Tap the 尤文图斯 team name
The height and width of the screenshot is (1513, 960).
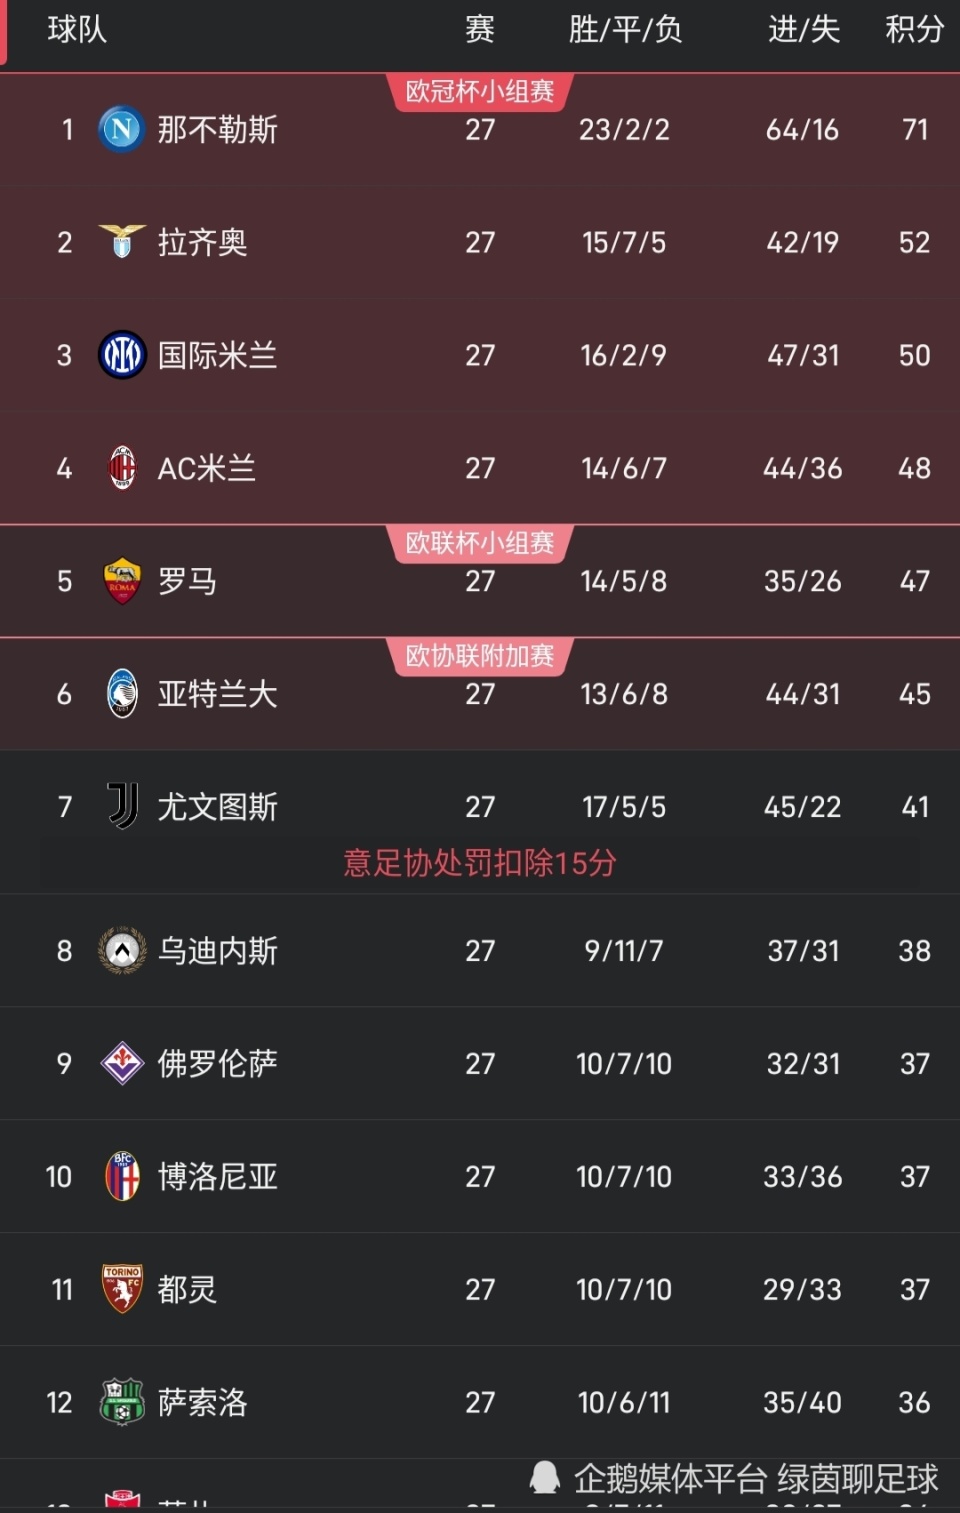pyautogui.click(x=217, y=807)
